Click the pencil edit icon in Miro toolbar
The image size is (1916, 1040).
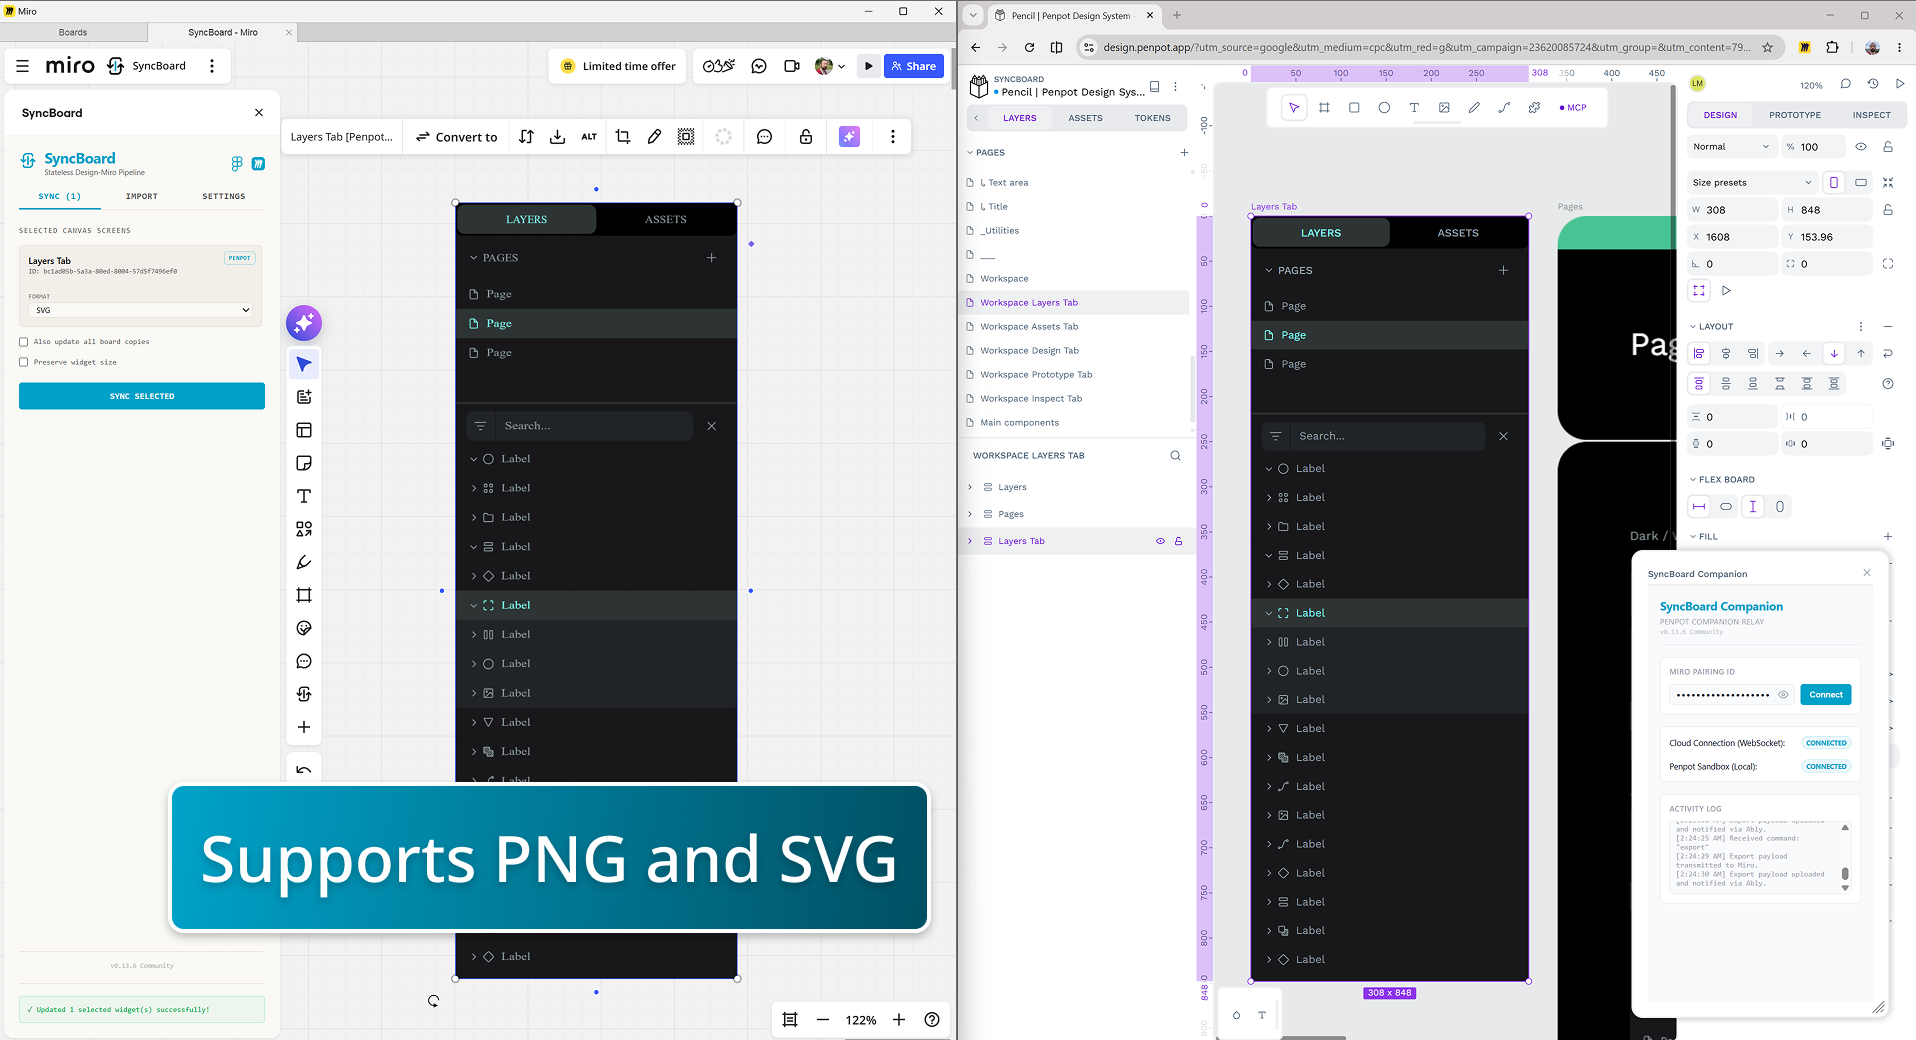654,137
